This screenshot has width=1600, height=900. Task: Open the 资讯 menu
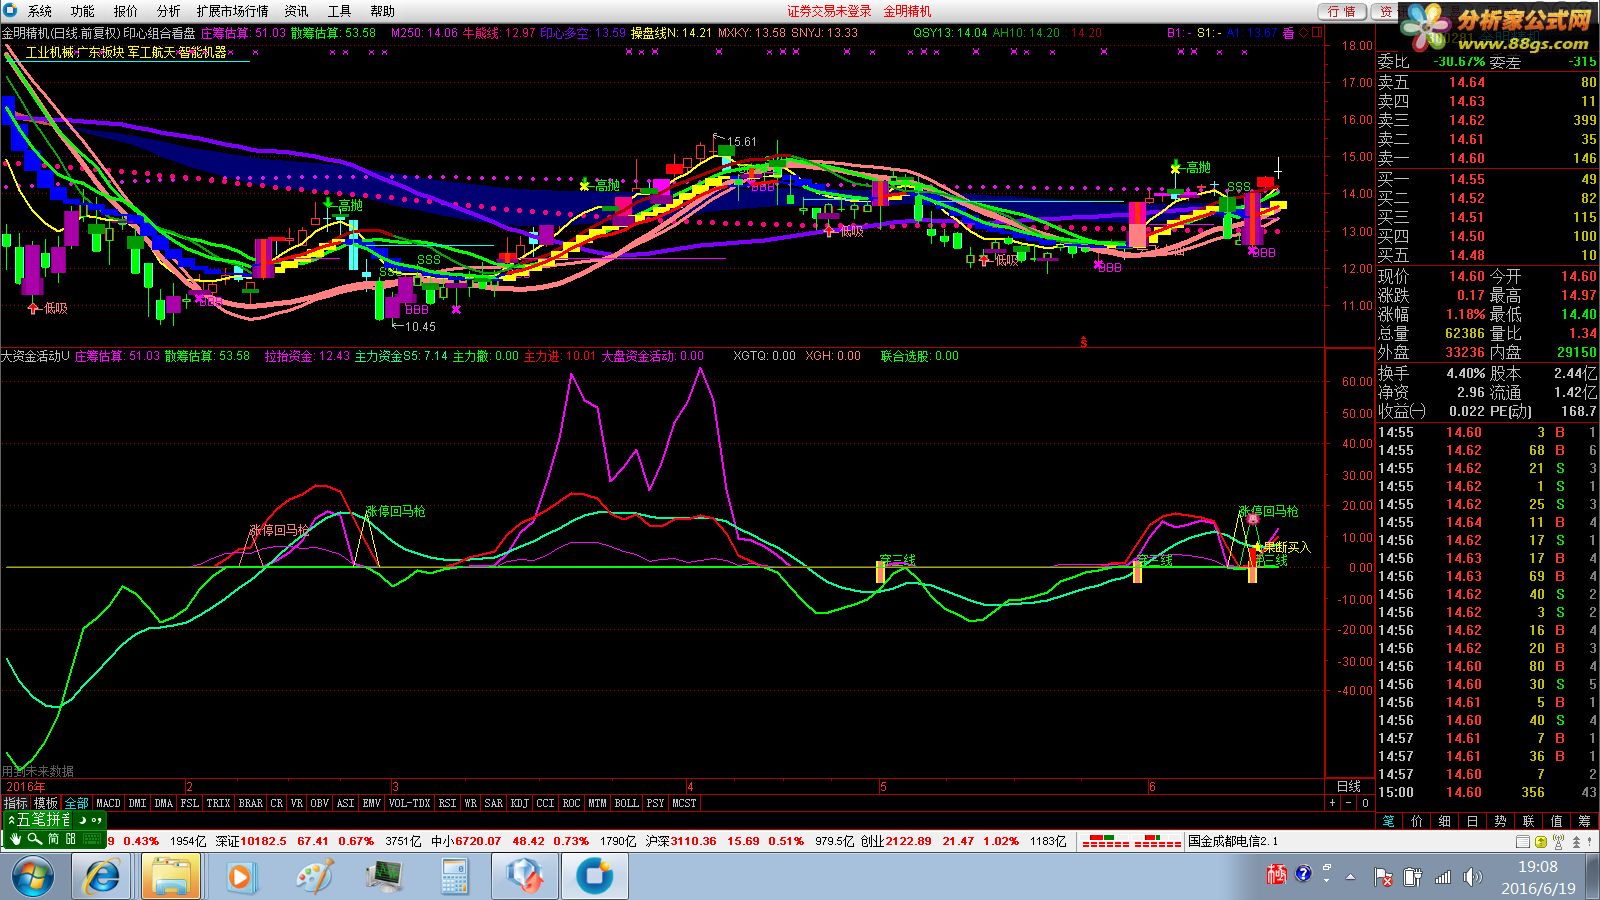(297, 11)
